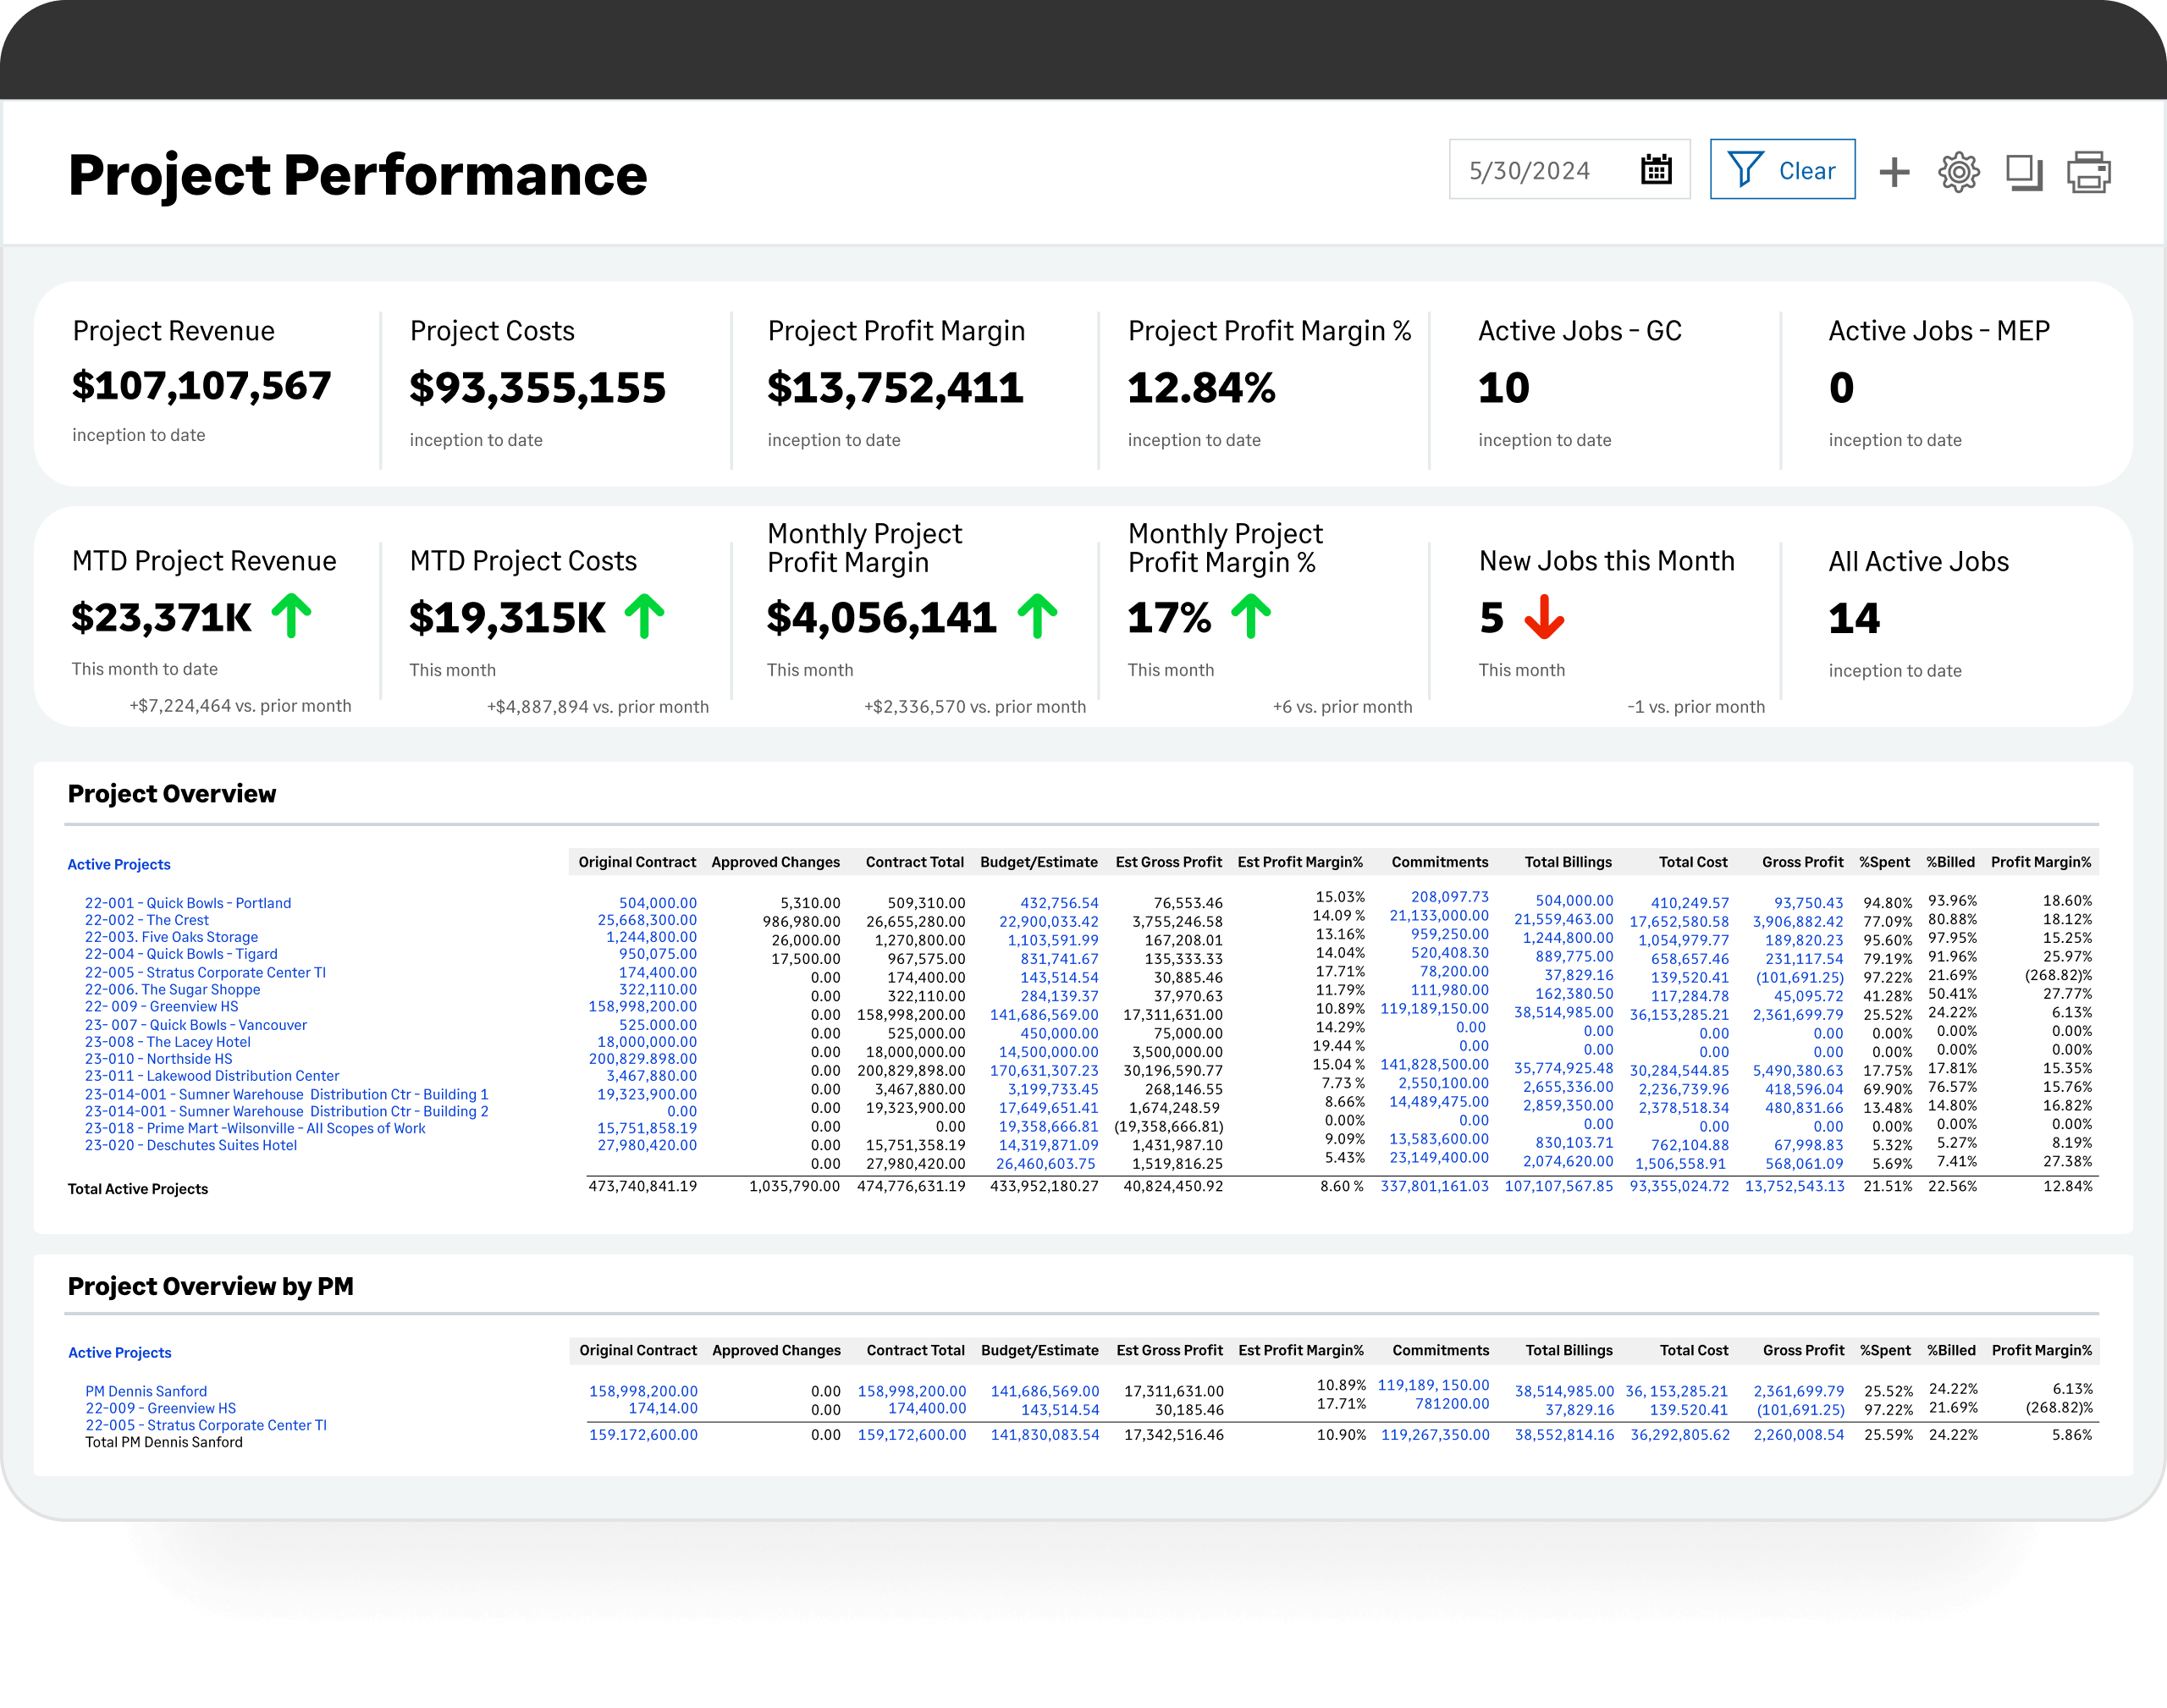Click the plus add icon

coord(1894,172)
